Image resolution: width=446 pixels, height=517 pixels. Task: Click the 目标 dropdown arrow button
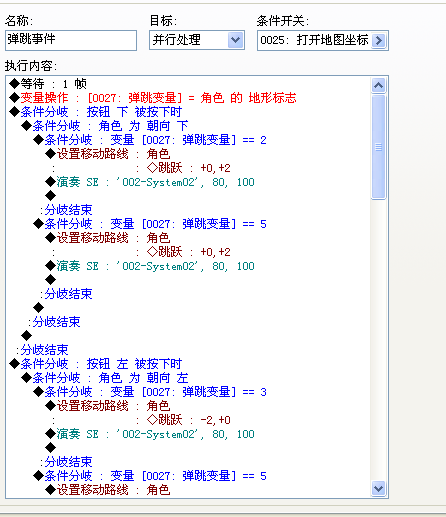pos(236,40)
